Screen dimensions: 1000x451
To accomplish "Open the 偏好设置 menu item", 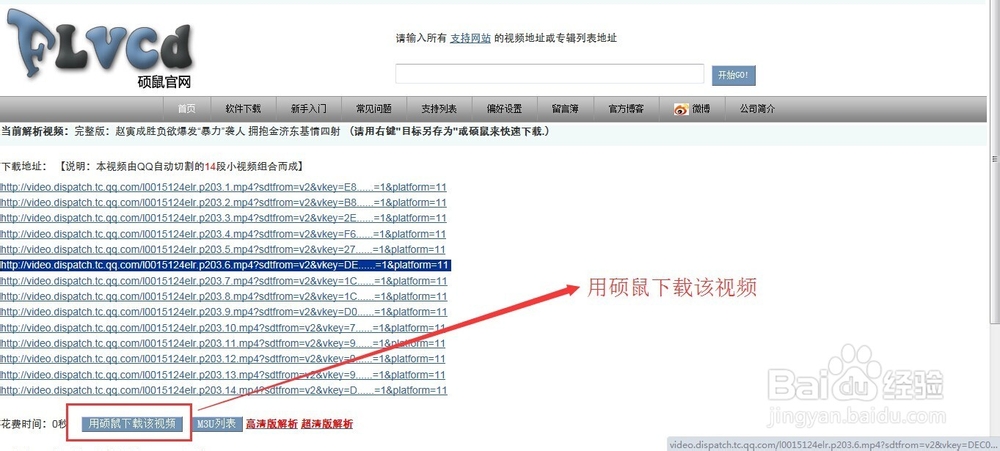I will [504, 109].
